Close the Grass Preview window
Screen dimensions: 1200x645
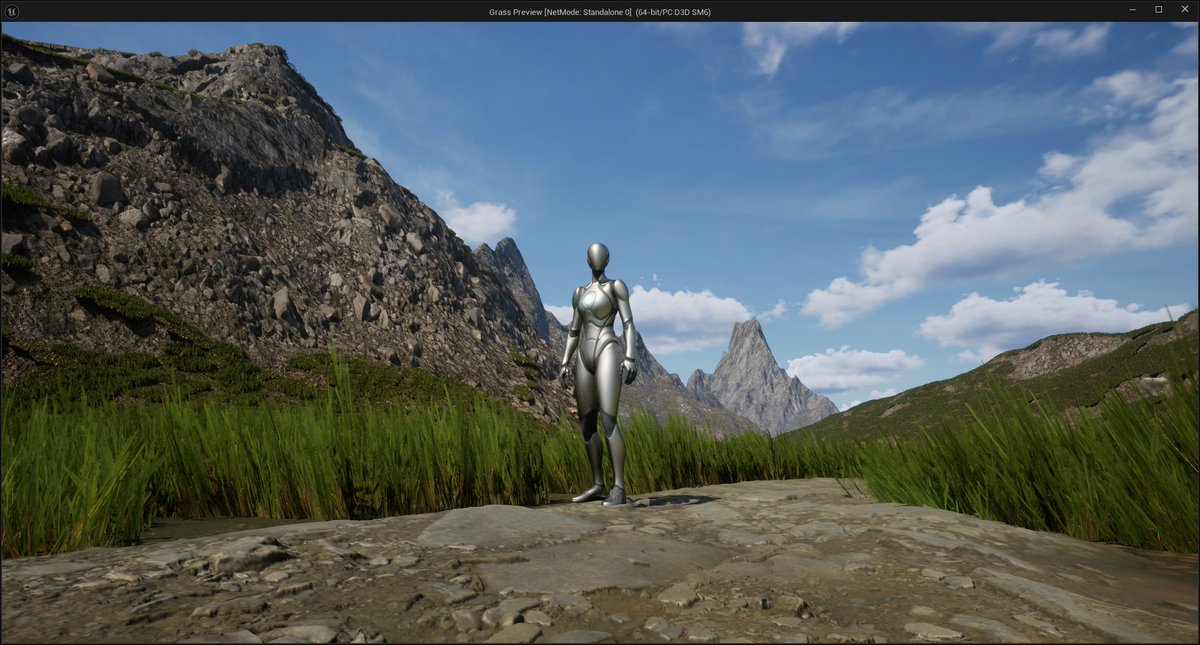[1184, 10]
